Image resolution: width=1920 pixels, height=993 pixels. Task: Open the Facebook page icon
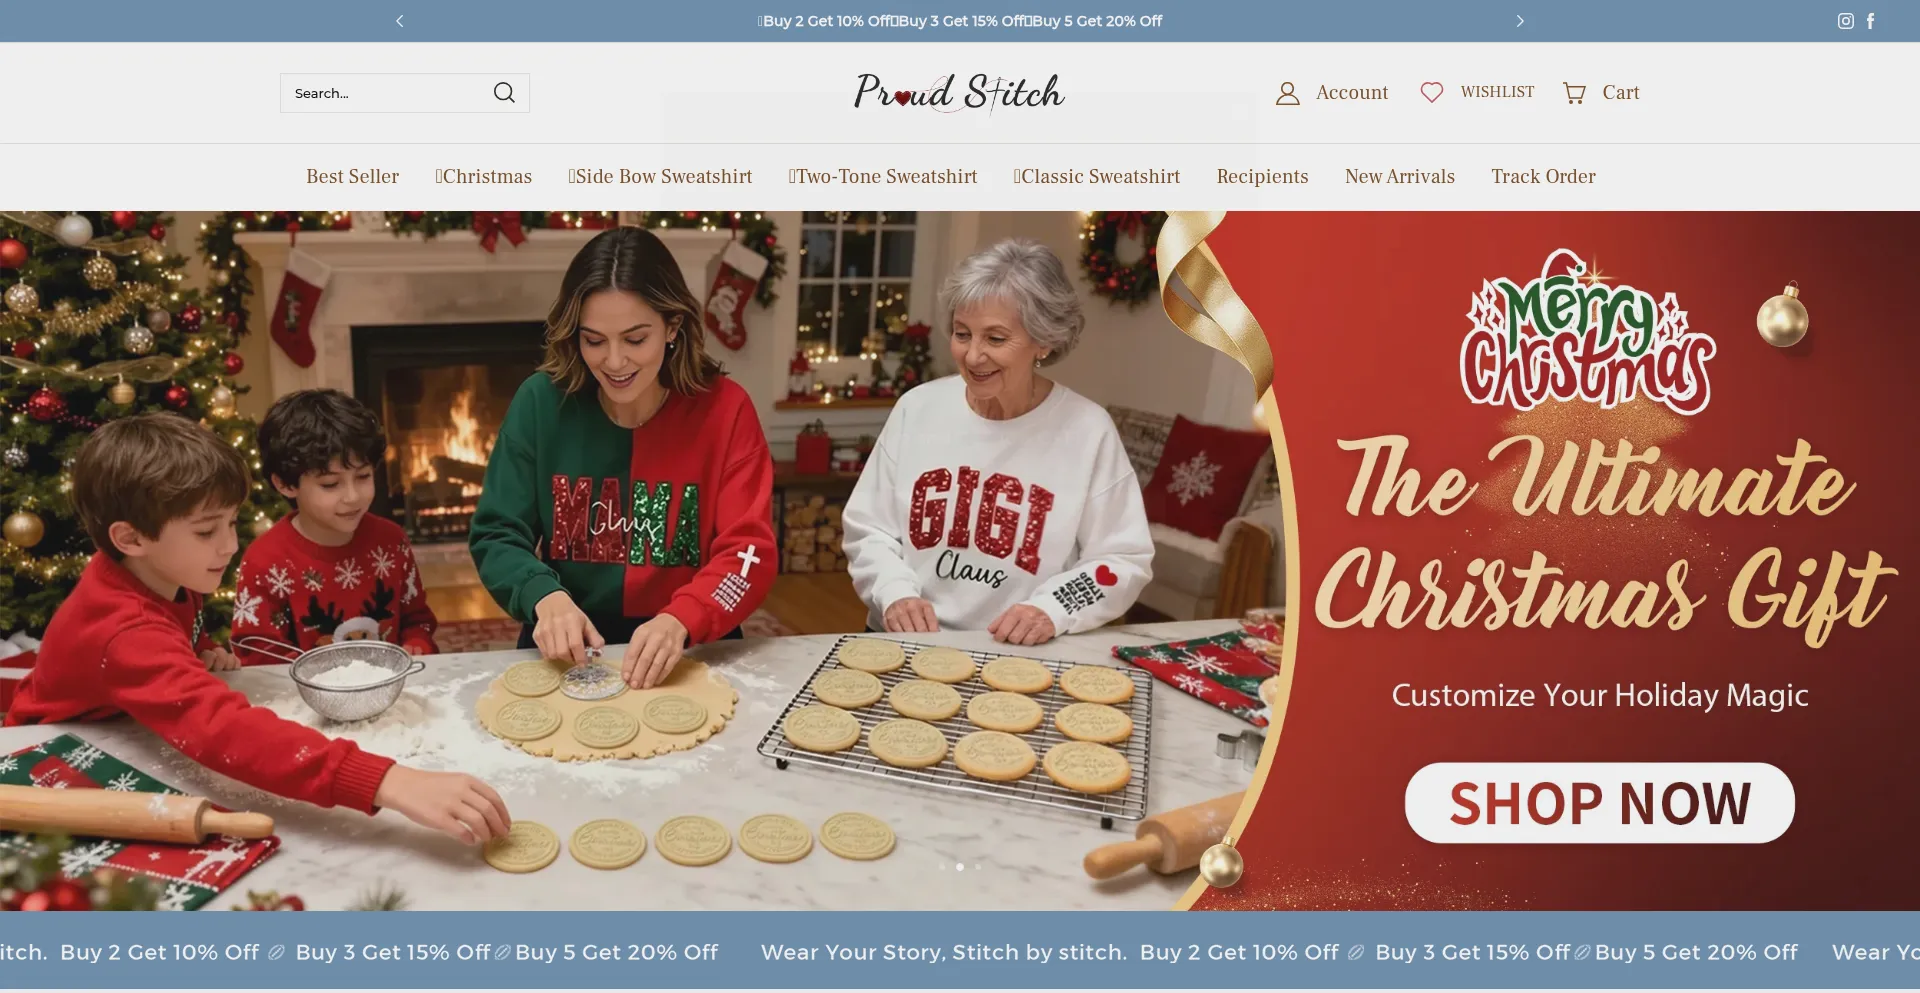(x=1870, y=21)
